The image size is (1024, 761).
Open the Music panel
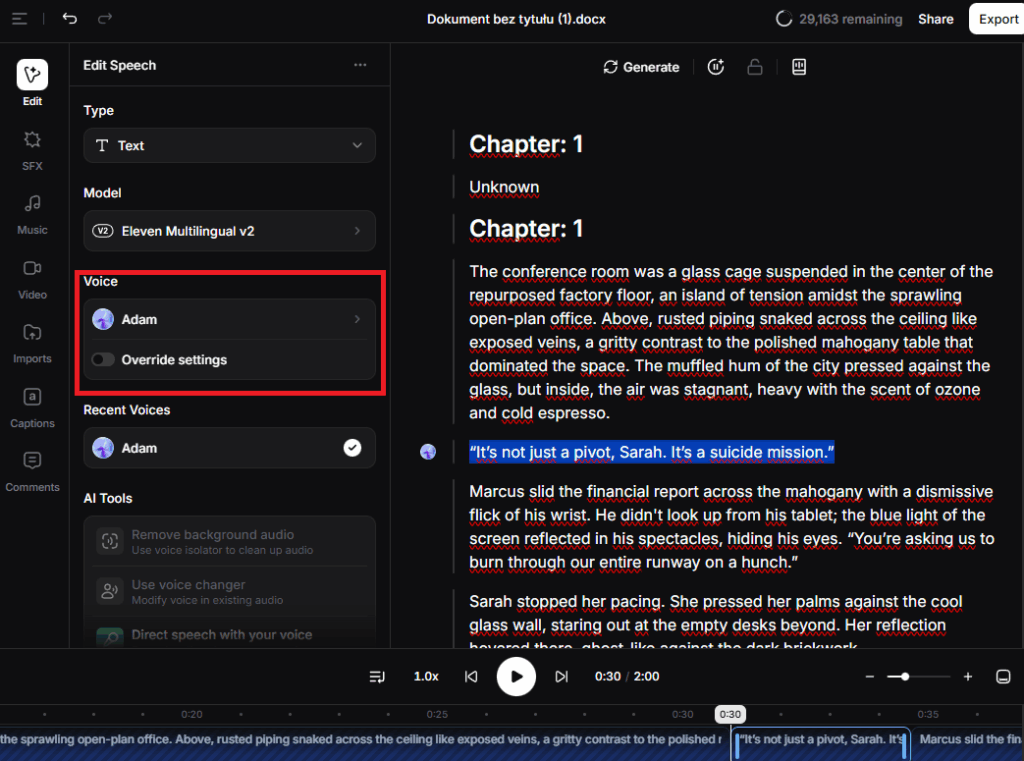[32, 214]
